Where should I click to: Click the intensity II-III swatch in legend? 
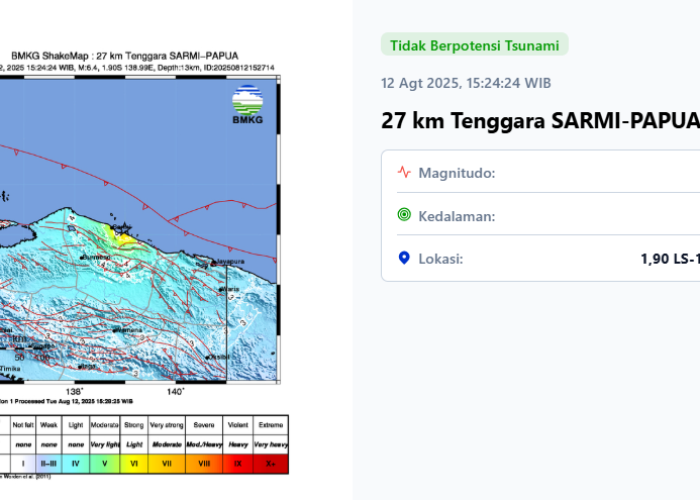[49, 464]
